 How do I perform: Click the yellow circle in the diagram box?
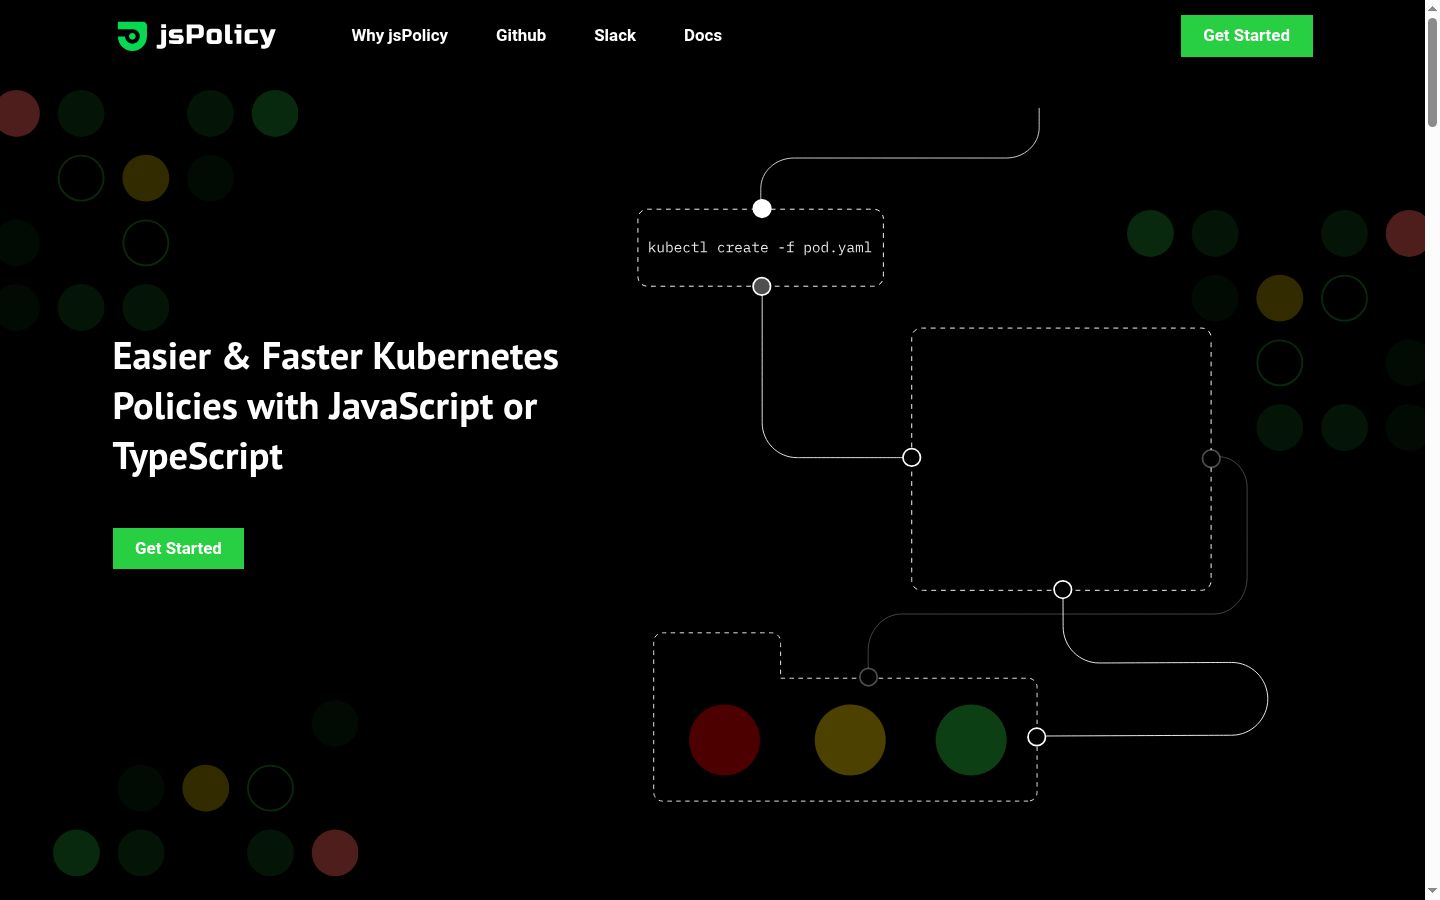click(850, 740)
